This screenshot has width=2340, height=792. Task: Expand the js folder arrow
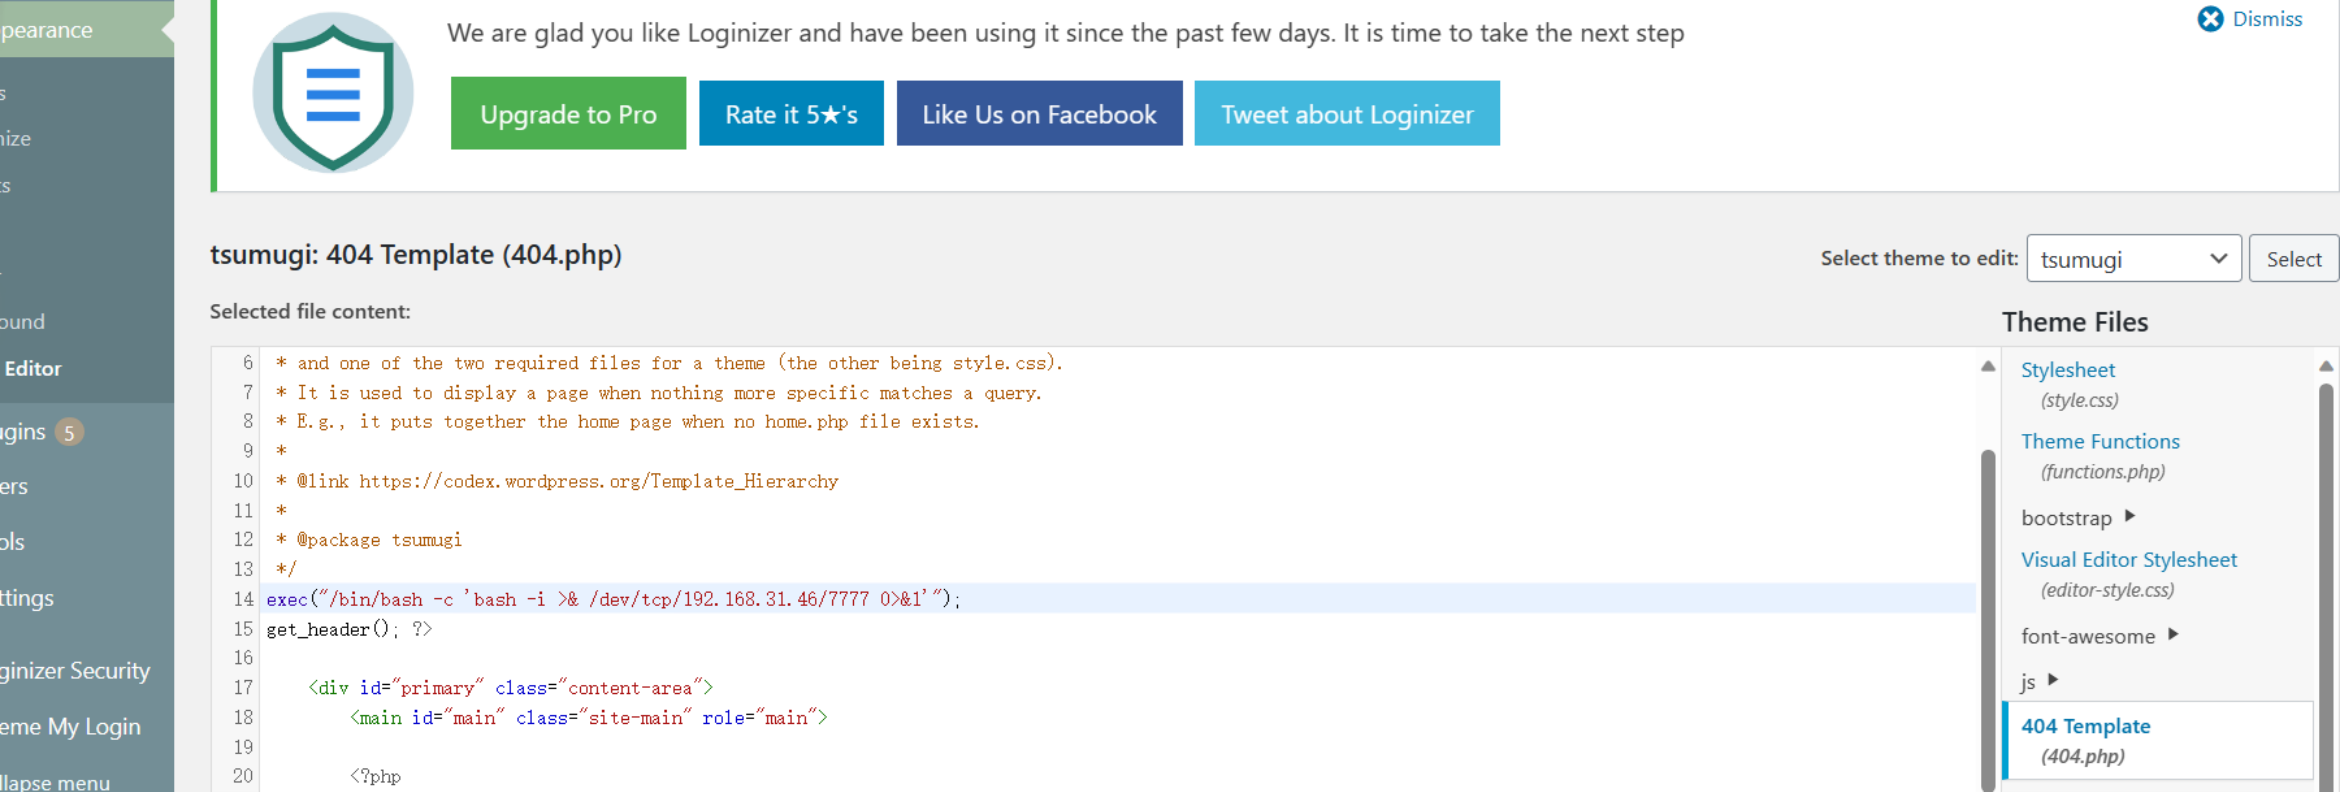[x=2053, y=679]
